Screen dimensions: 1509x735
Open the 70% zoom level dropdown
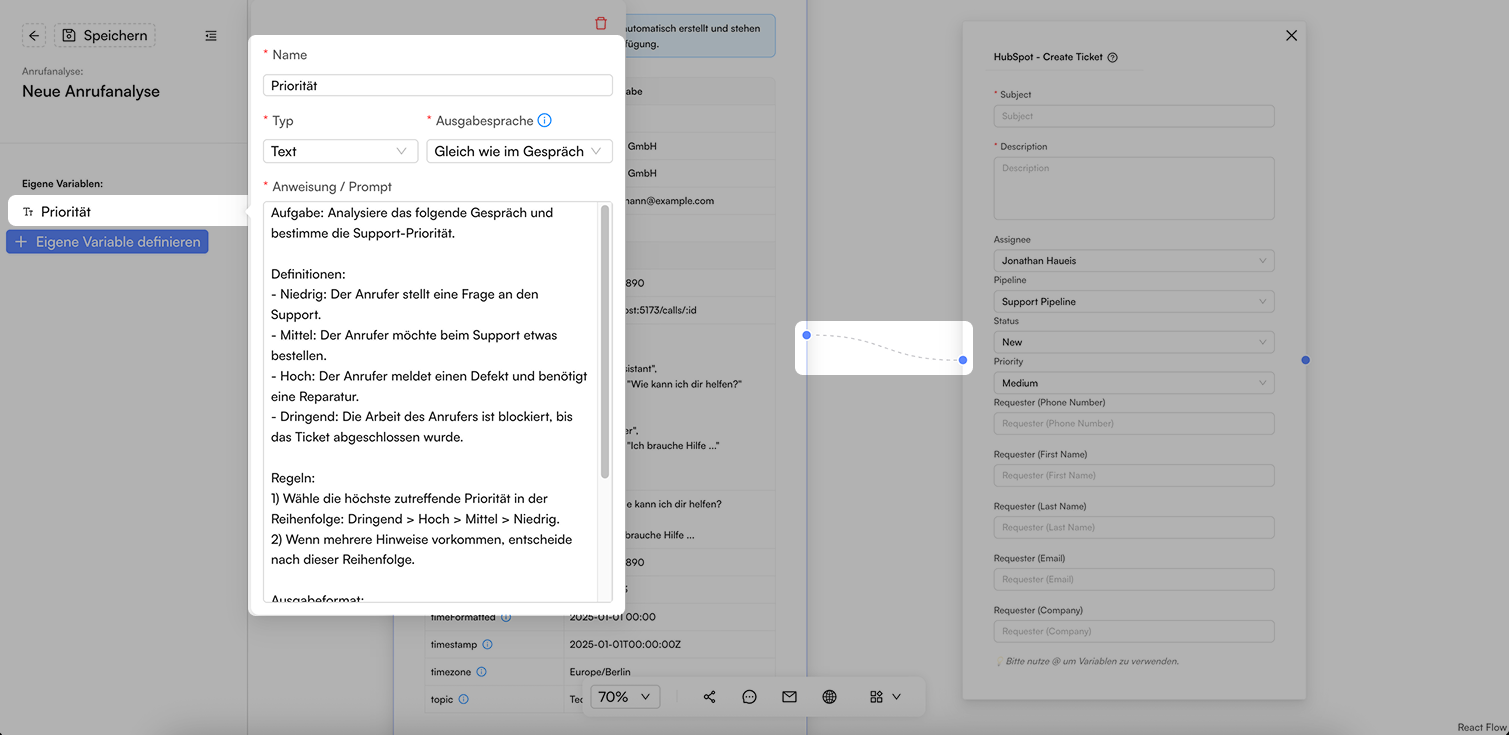click(x=625, y=696)
